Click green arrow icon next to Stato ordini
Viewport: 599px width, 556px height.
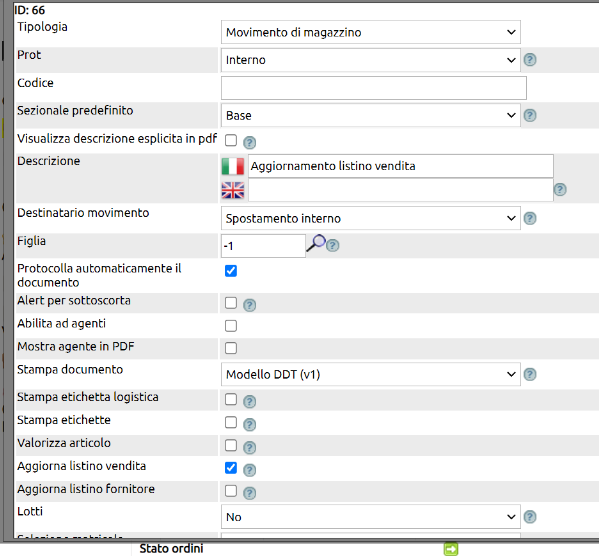tap(451, 549)
